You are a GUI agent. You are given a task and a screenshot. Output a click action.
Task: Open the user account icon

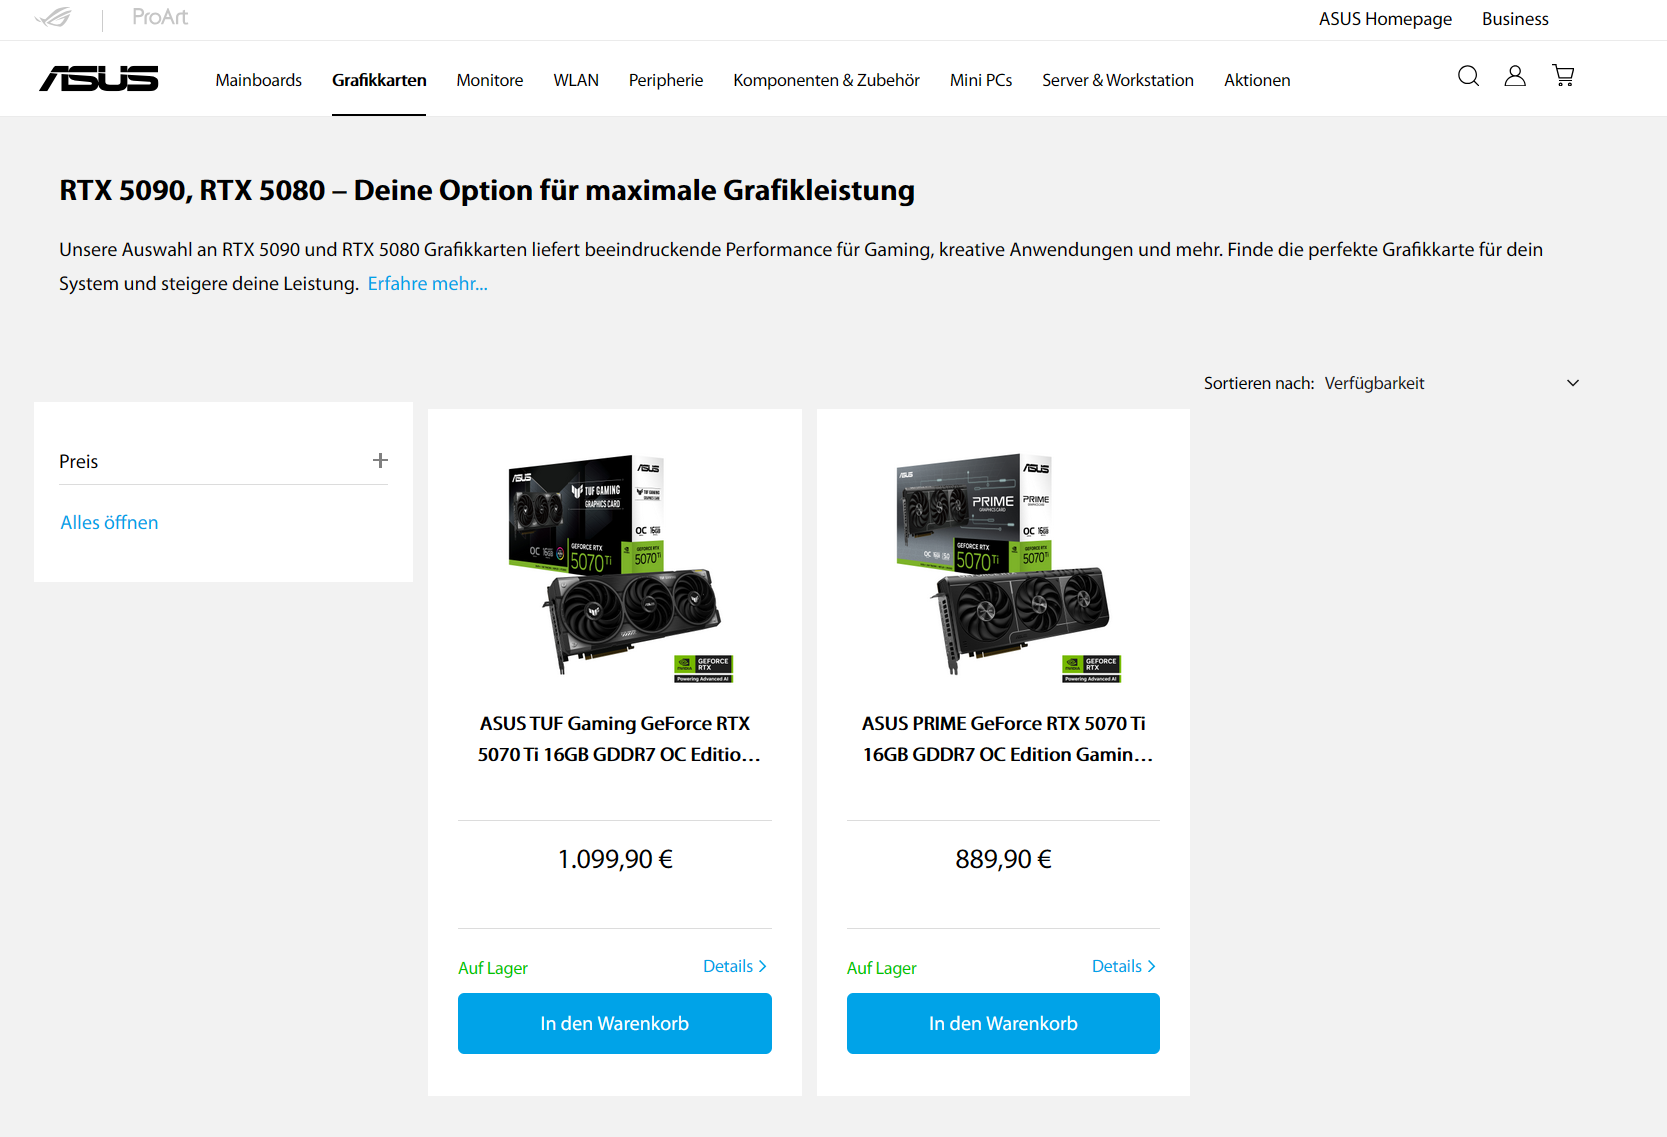[x=1515, y=76]
